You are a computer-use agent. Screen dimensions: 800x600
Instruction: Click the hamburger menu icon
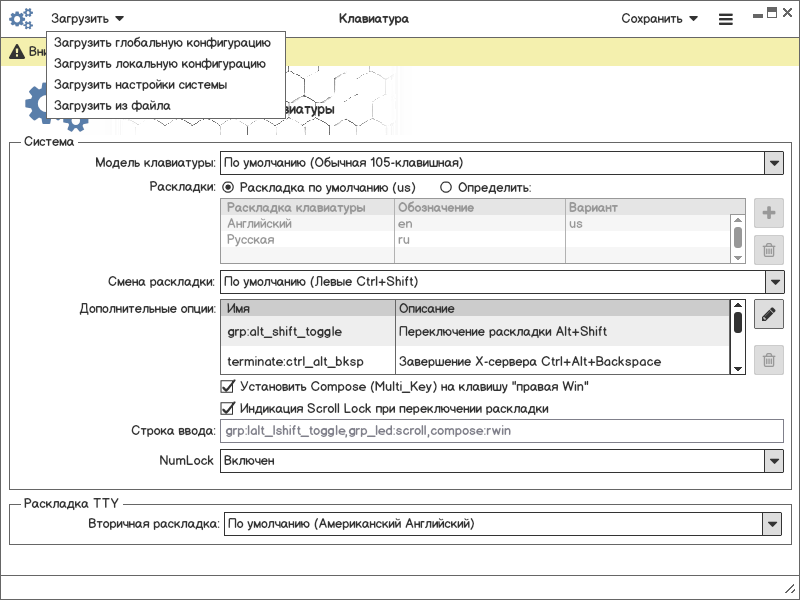coord(726,19)
